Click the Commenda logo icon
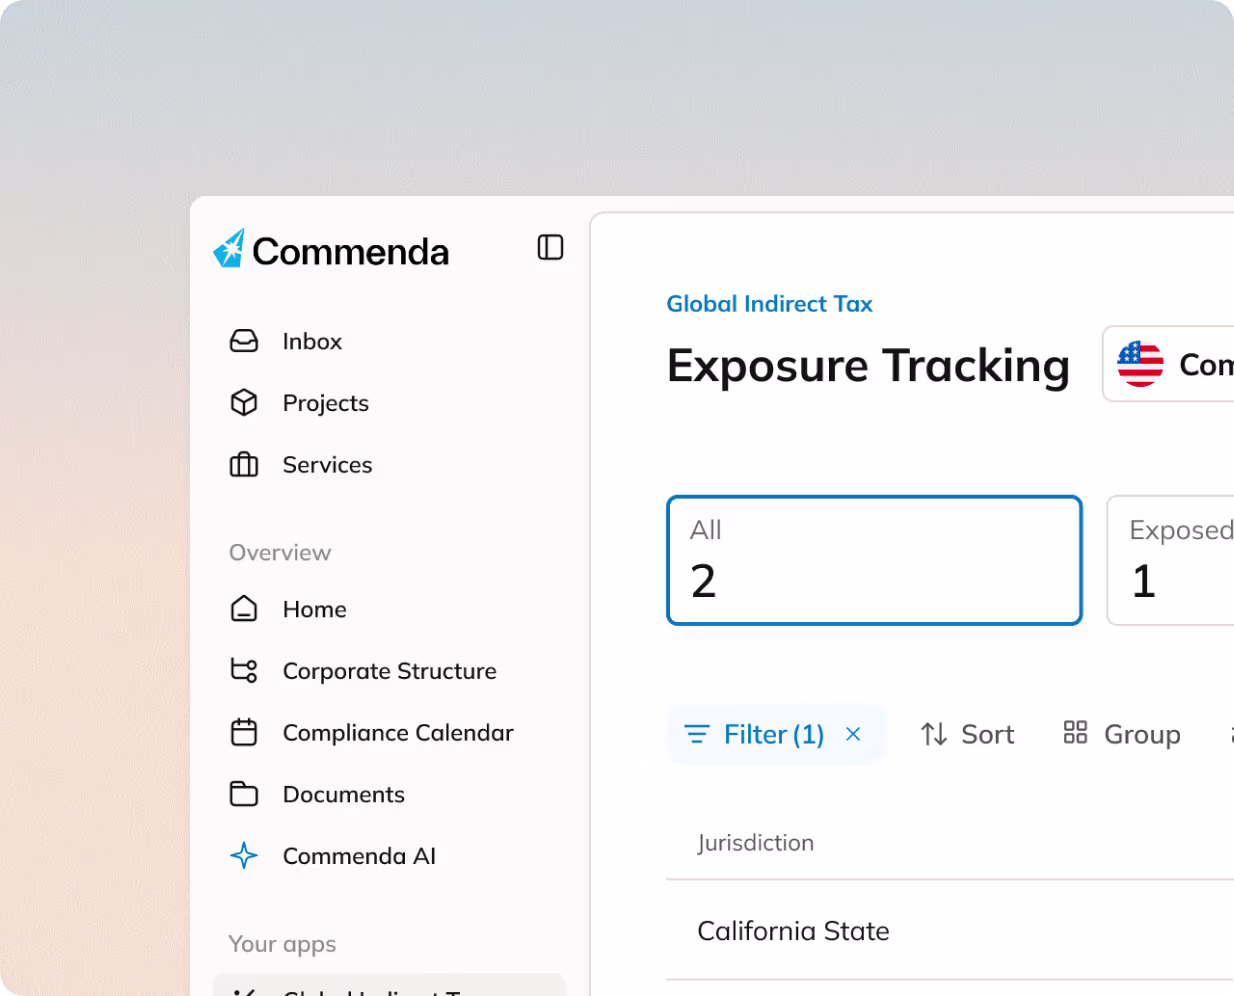The image size is (1234, 996). tap(230, 249)
